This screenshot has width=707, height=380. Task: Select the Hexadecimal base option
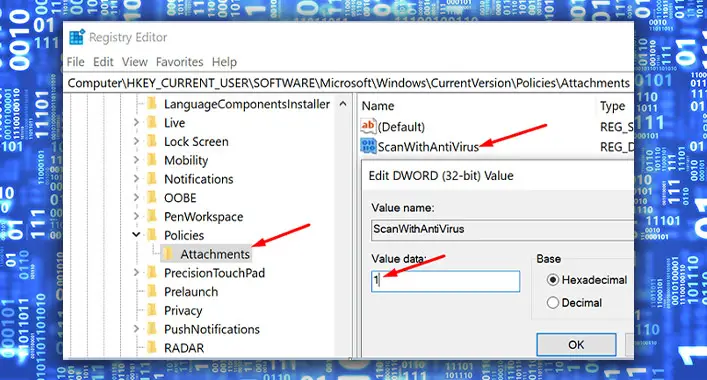click(553, 280)
